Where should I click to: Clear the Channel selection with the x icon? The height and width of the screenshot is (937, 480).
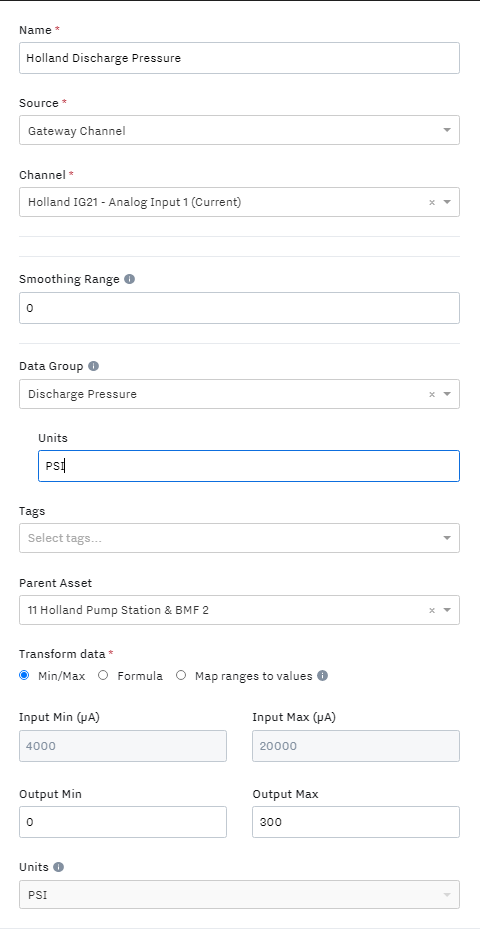[432, 203]
